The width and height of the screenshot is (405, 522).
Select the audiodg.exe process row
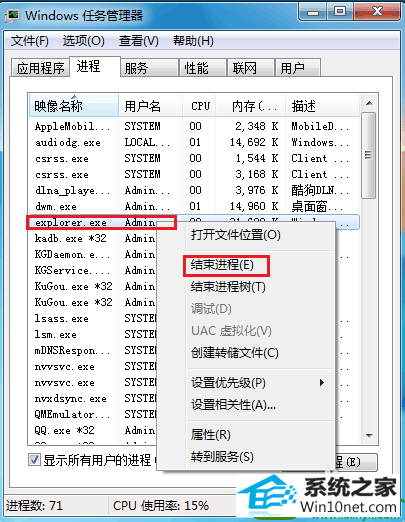tap(193, 142)
